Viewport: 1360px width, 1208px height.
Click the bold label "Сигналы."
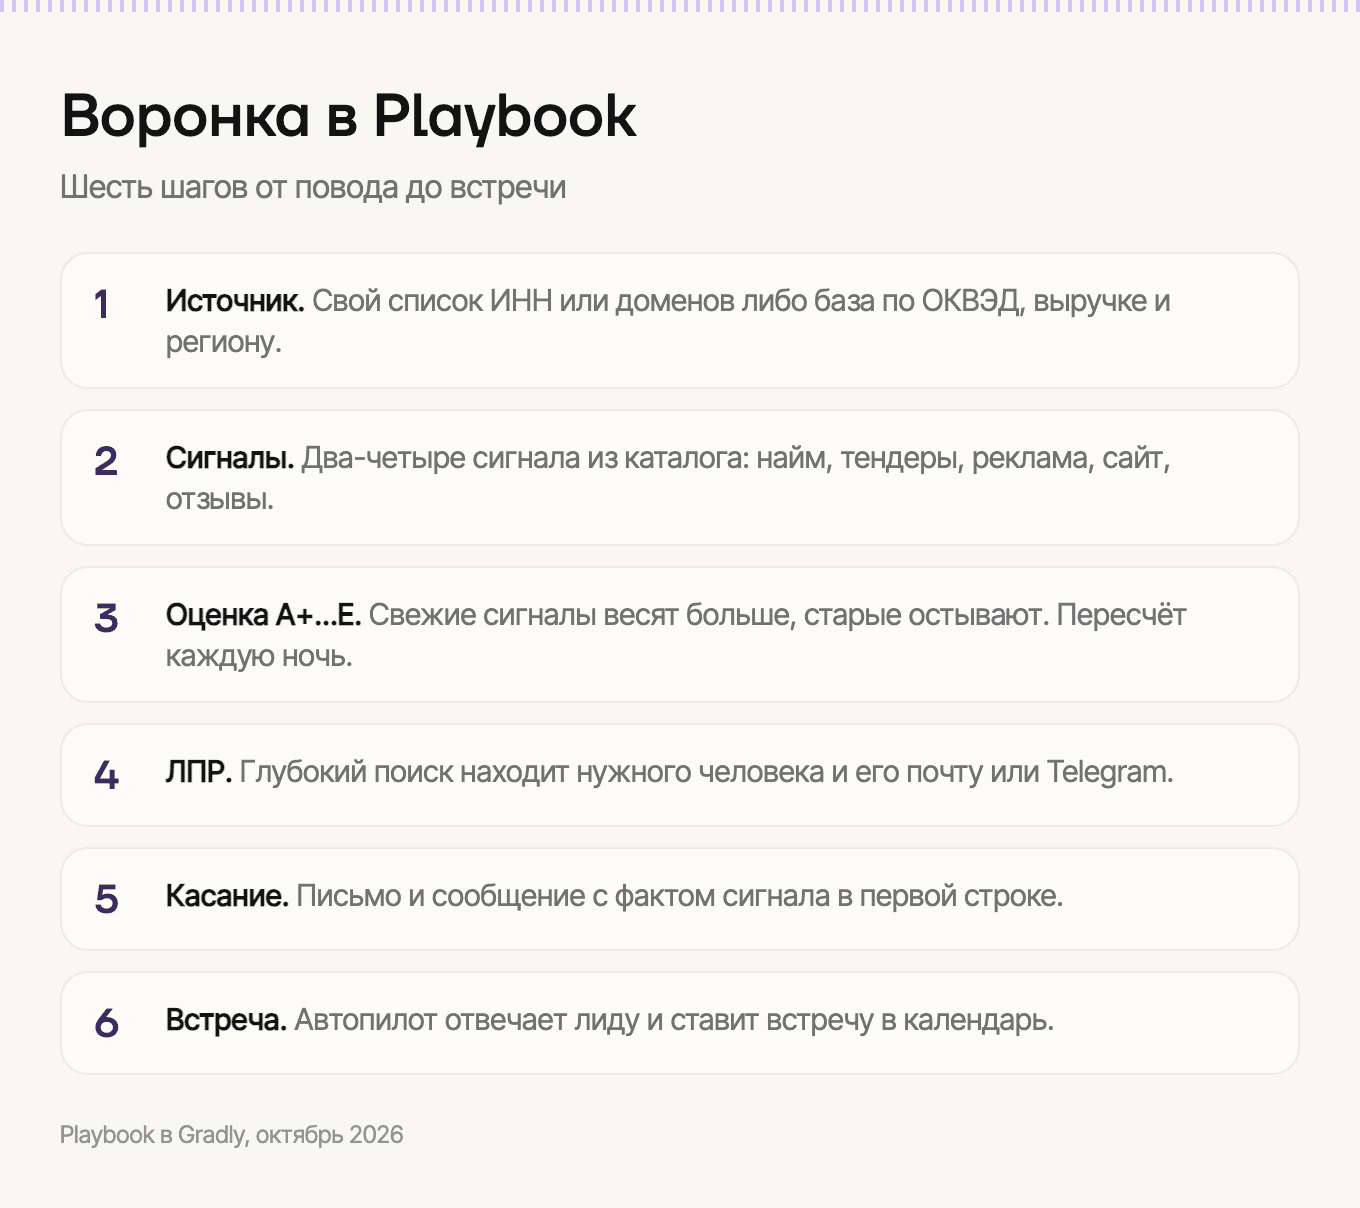230,458
